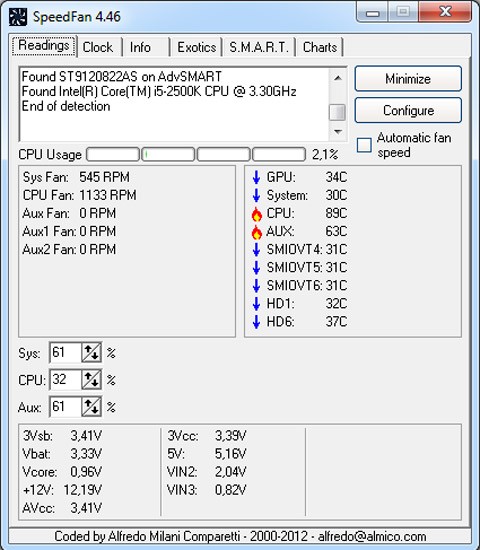Click the first CPU Usage core bar

pos(113,154)
